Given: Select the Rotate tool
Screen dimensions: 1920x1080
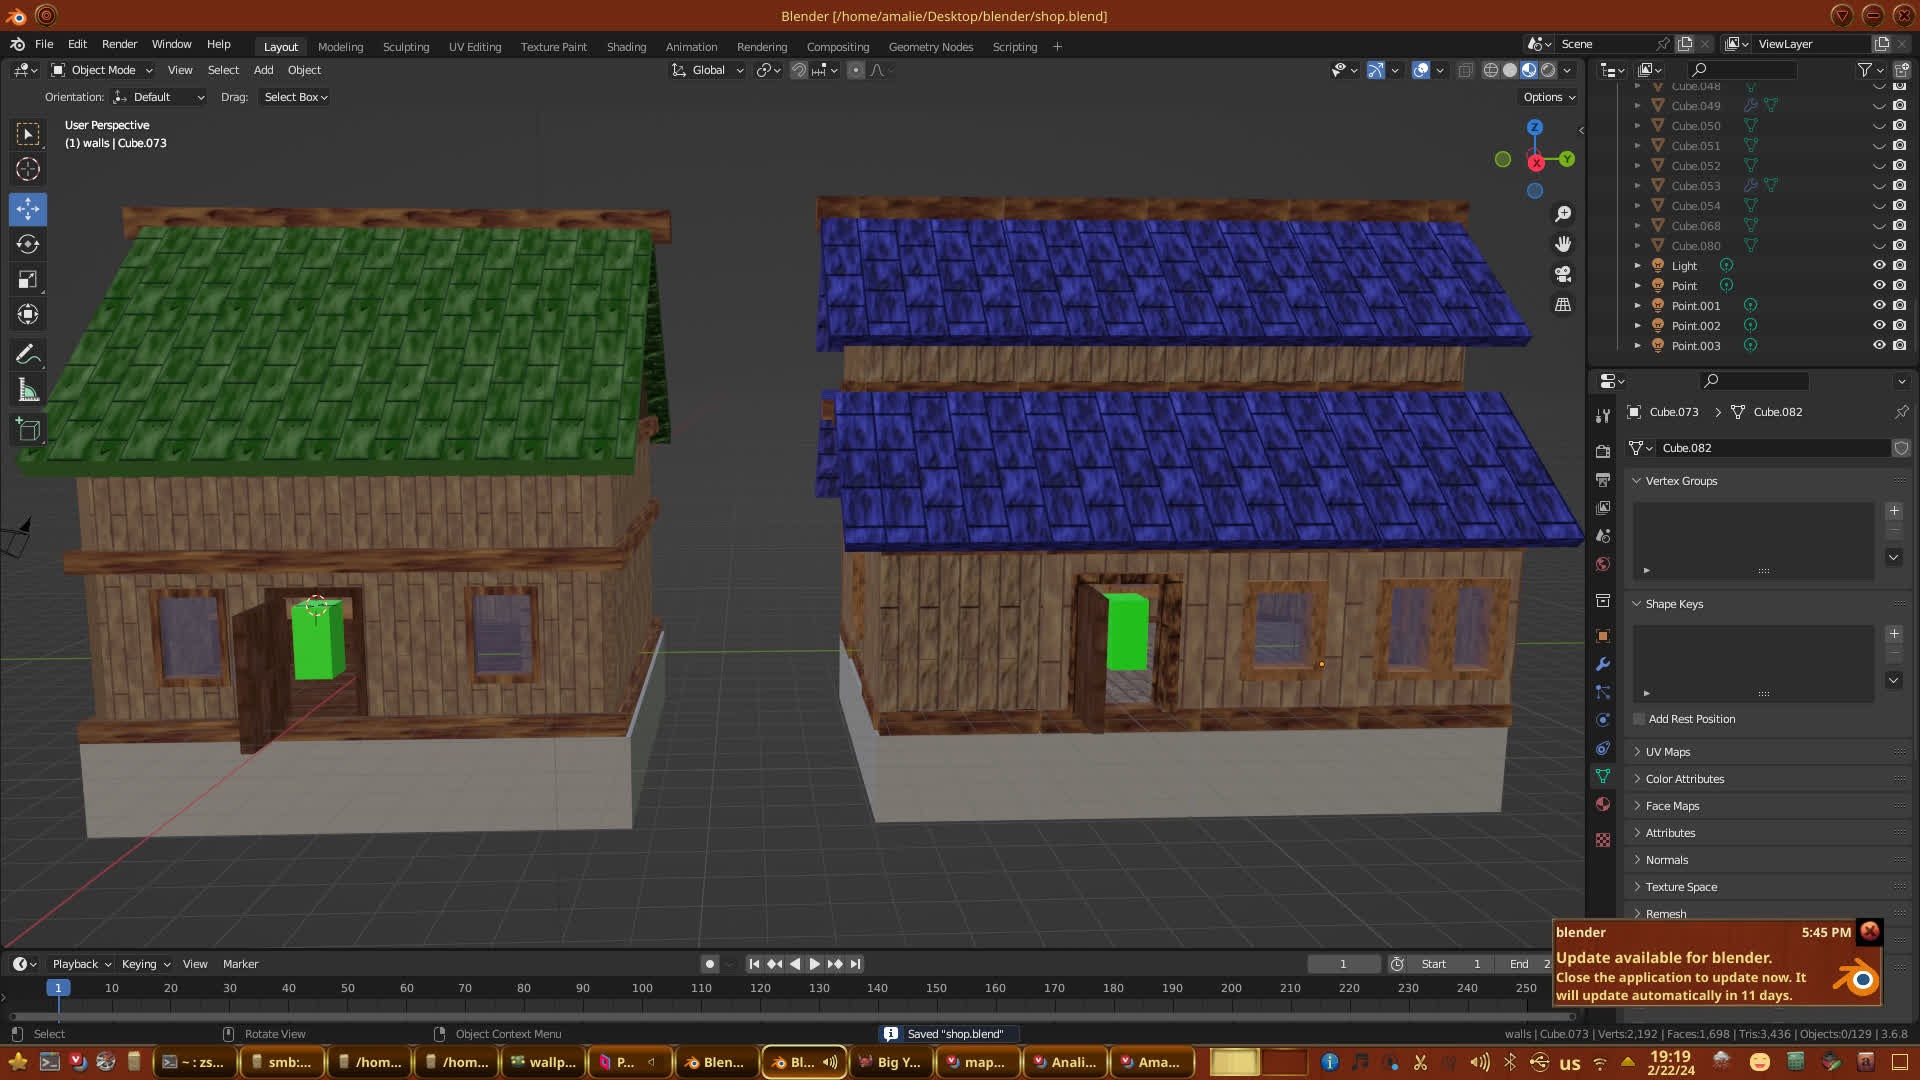Looking at the screenshot, I should 28,244.
